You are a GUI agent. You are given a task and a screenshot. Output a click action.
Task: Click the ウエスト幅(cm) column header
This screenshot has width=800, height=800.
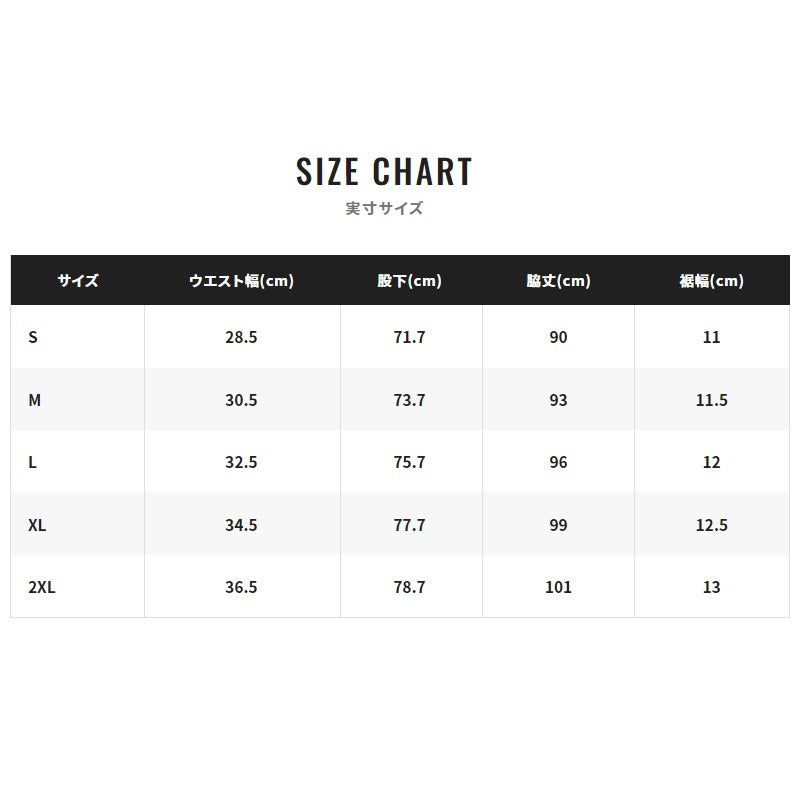pos(241,281)
